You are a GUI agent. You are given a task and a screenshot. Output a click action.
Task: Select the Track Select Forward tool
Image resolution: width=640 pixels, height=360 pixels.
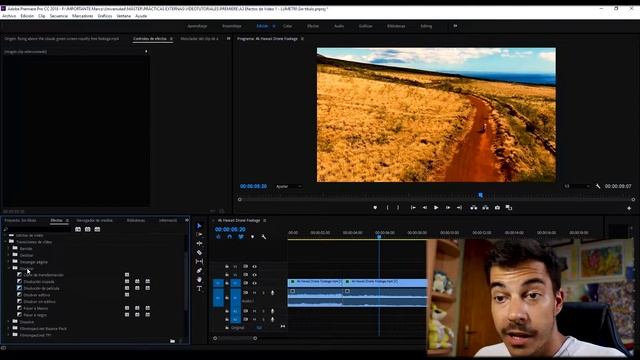click(199, 235)
